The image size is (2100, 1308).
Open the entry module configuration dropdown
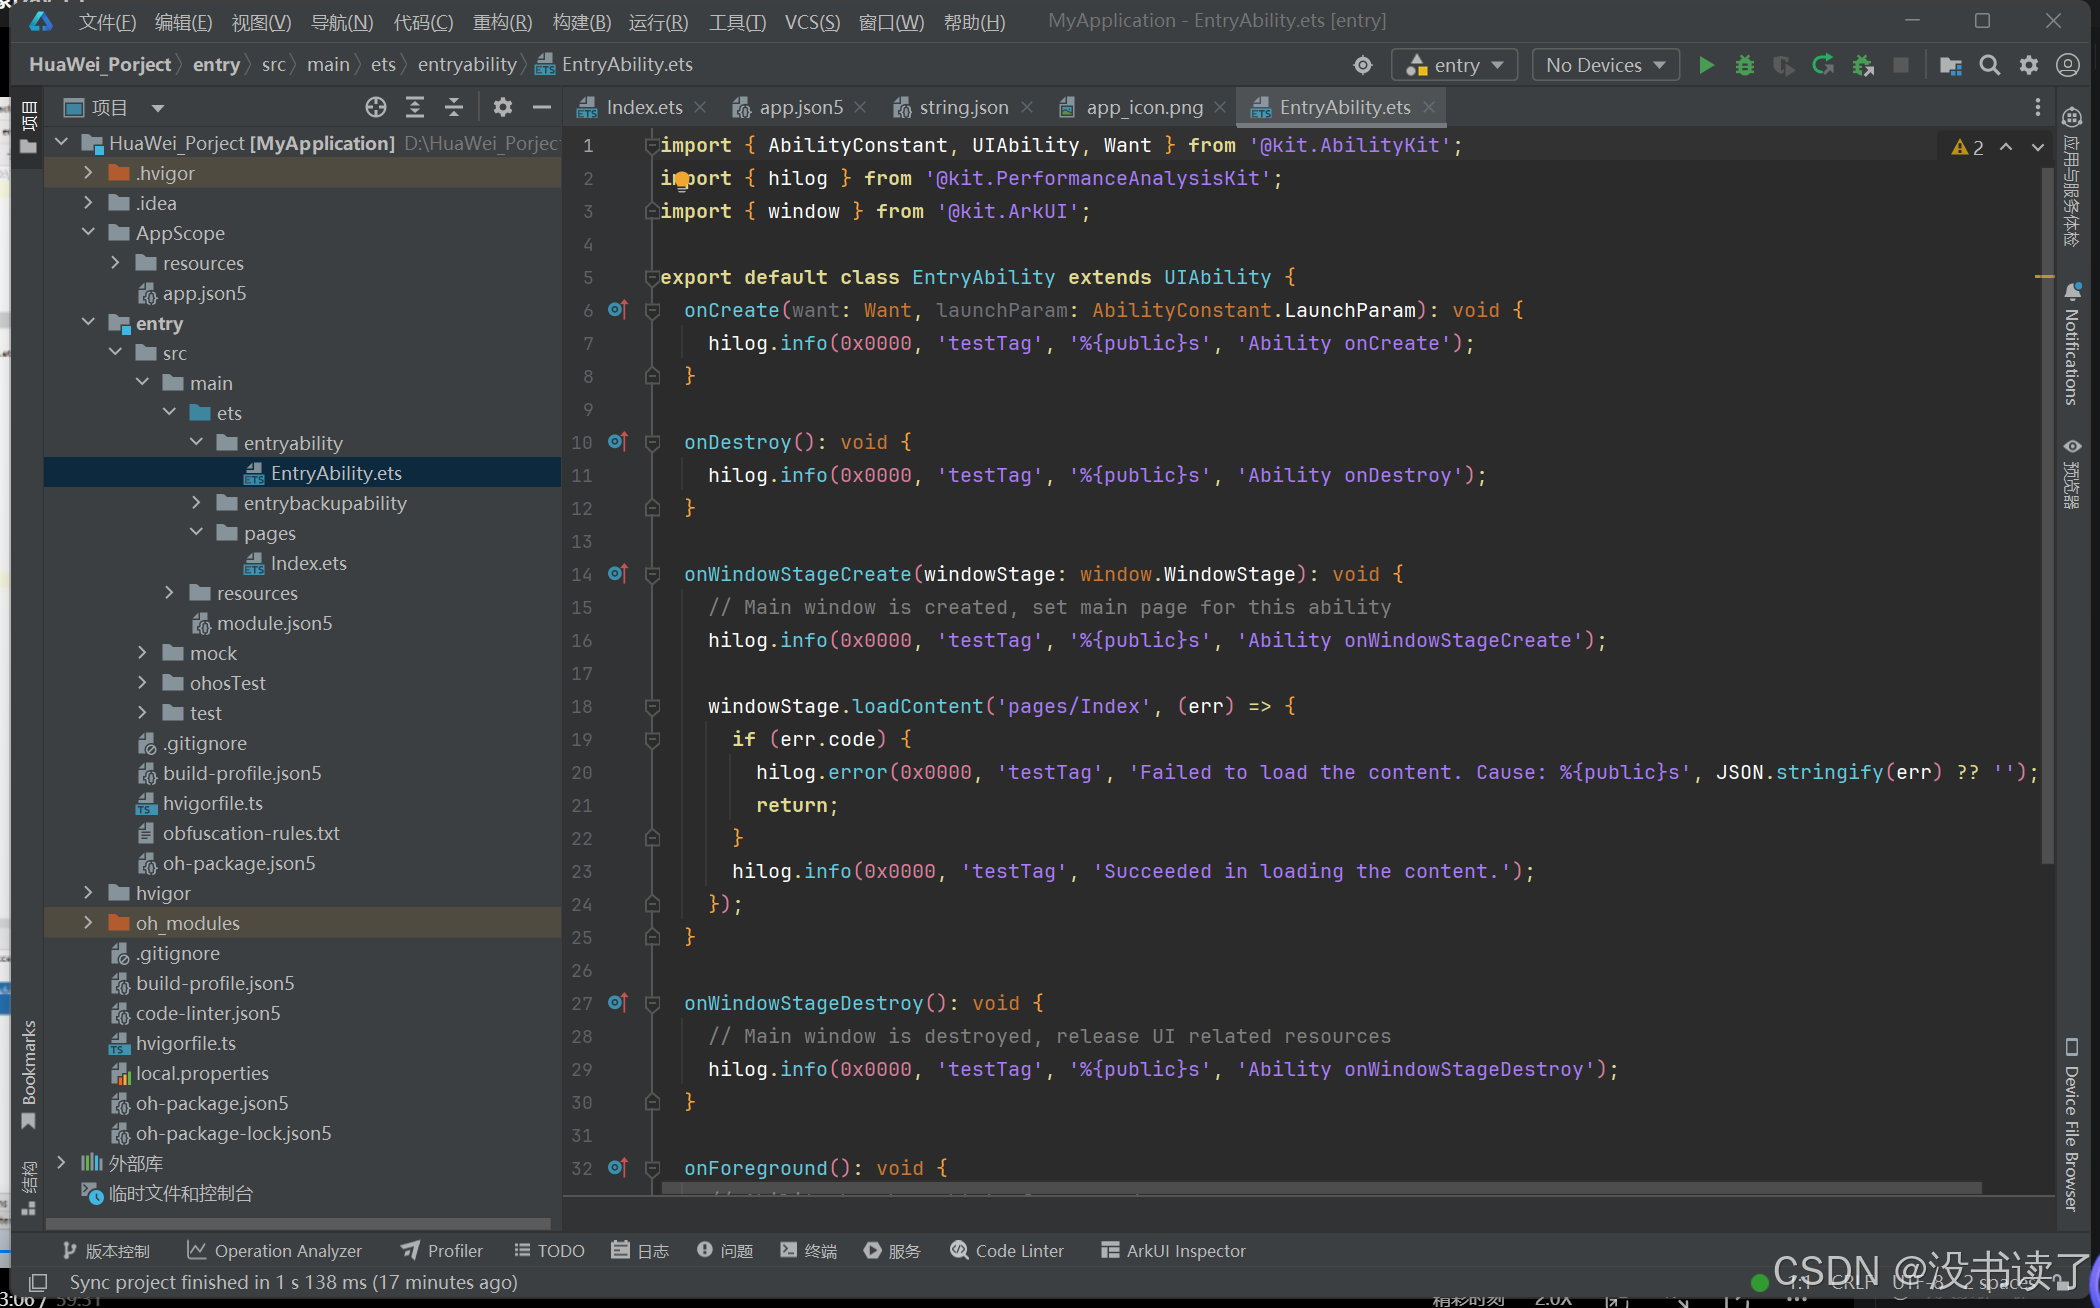coord(1455,66)
